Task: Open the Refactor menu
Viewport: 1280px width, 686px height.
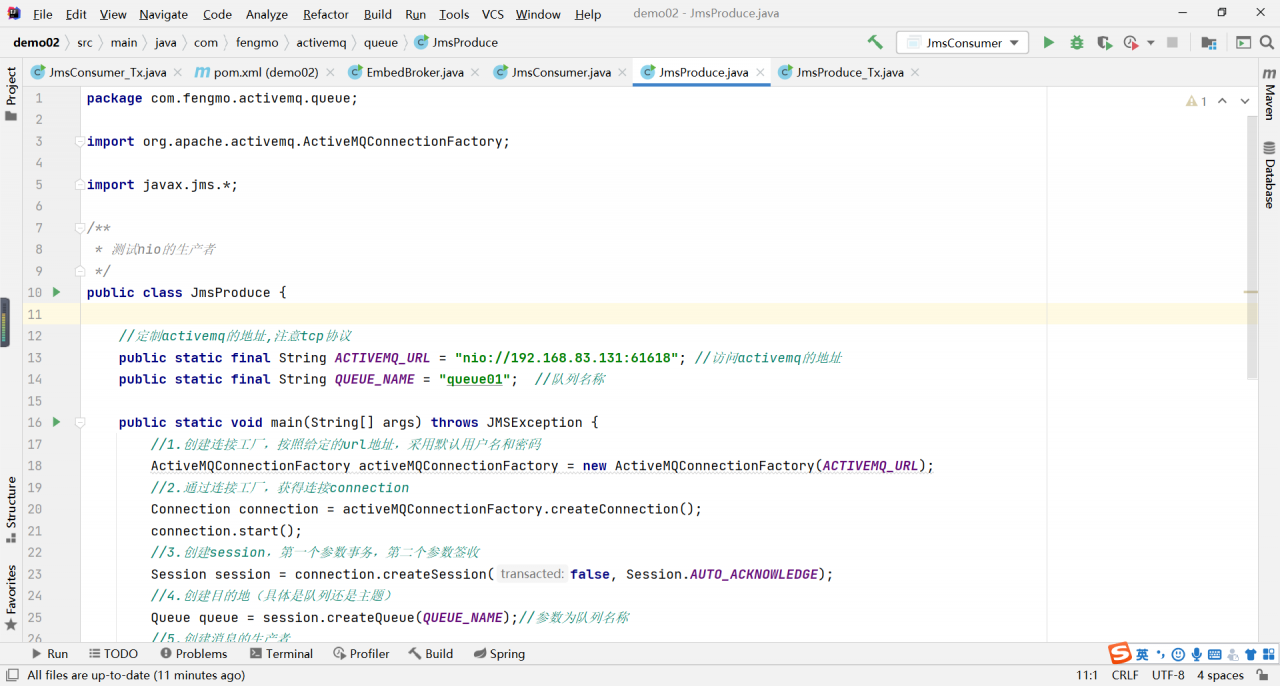Action: [326, 14]
